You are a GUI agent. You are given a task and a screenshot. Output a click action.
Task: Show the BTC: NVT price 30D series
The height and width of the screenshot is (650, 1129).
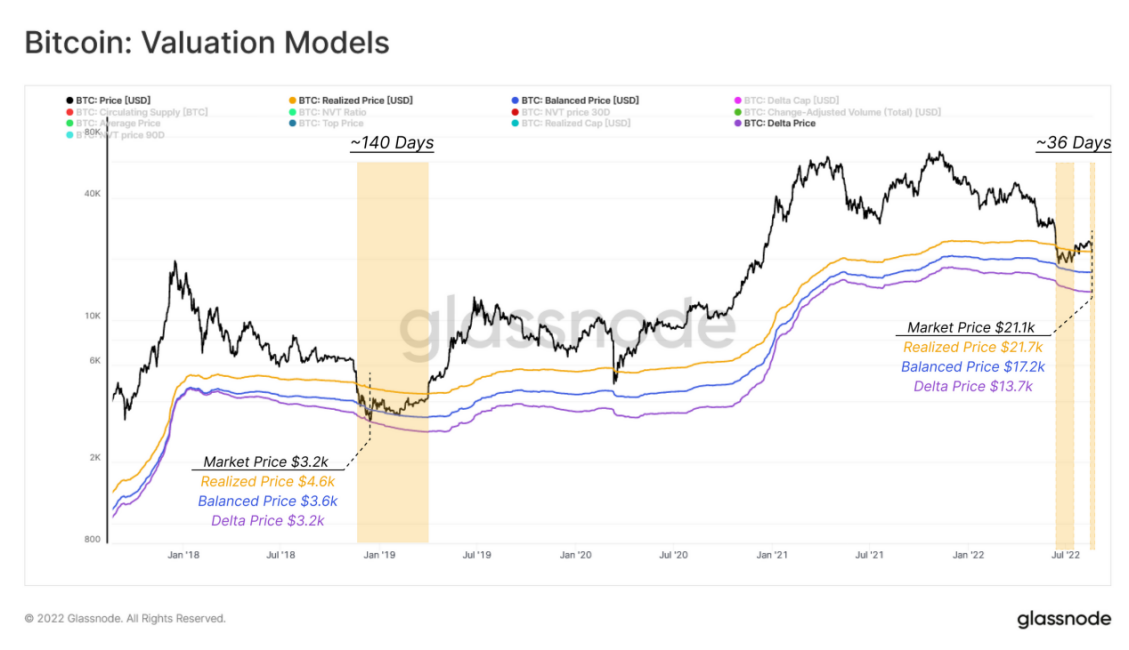pyautogui.click(x=560, y=112)
